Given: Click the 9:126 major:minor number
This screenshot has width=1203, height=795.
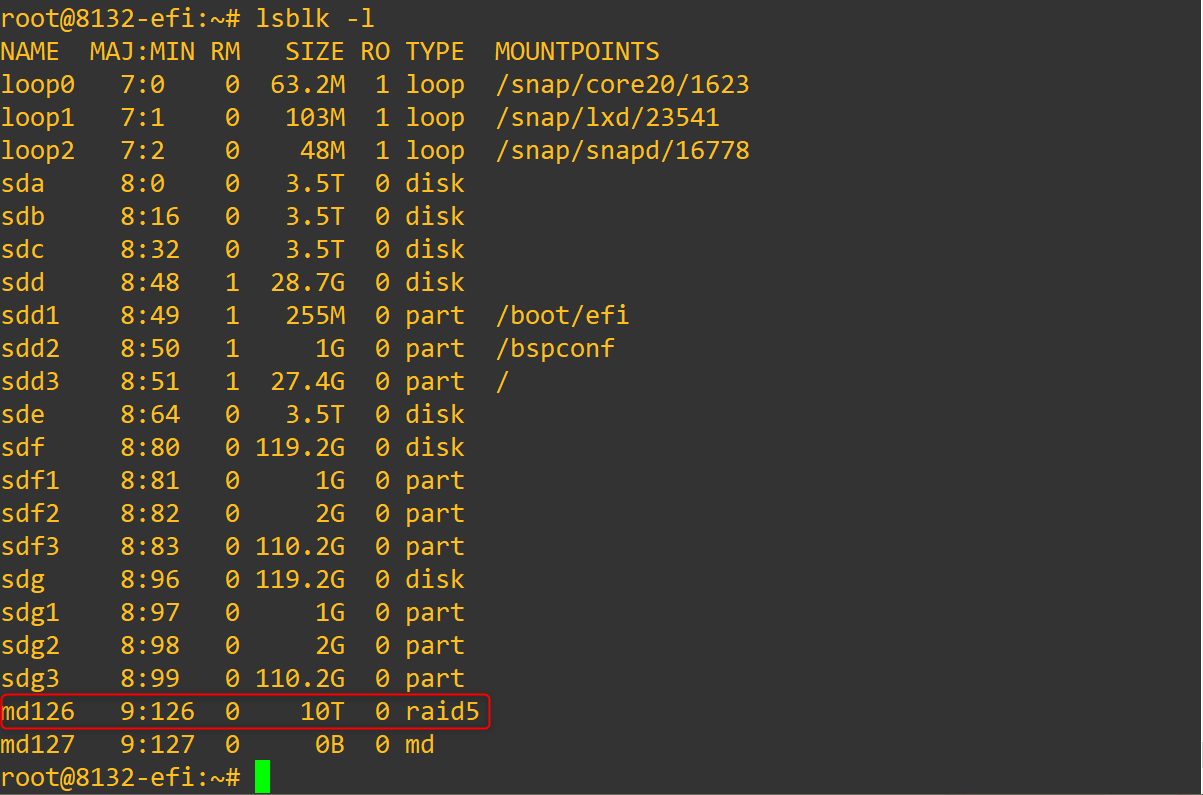Looking at the screenshot, I should click(157, 712).
